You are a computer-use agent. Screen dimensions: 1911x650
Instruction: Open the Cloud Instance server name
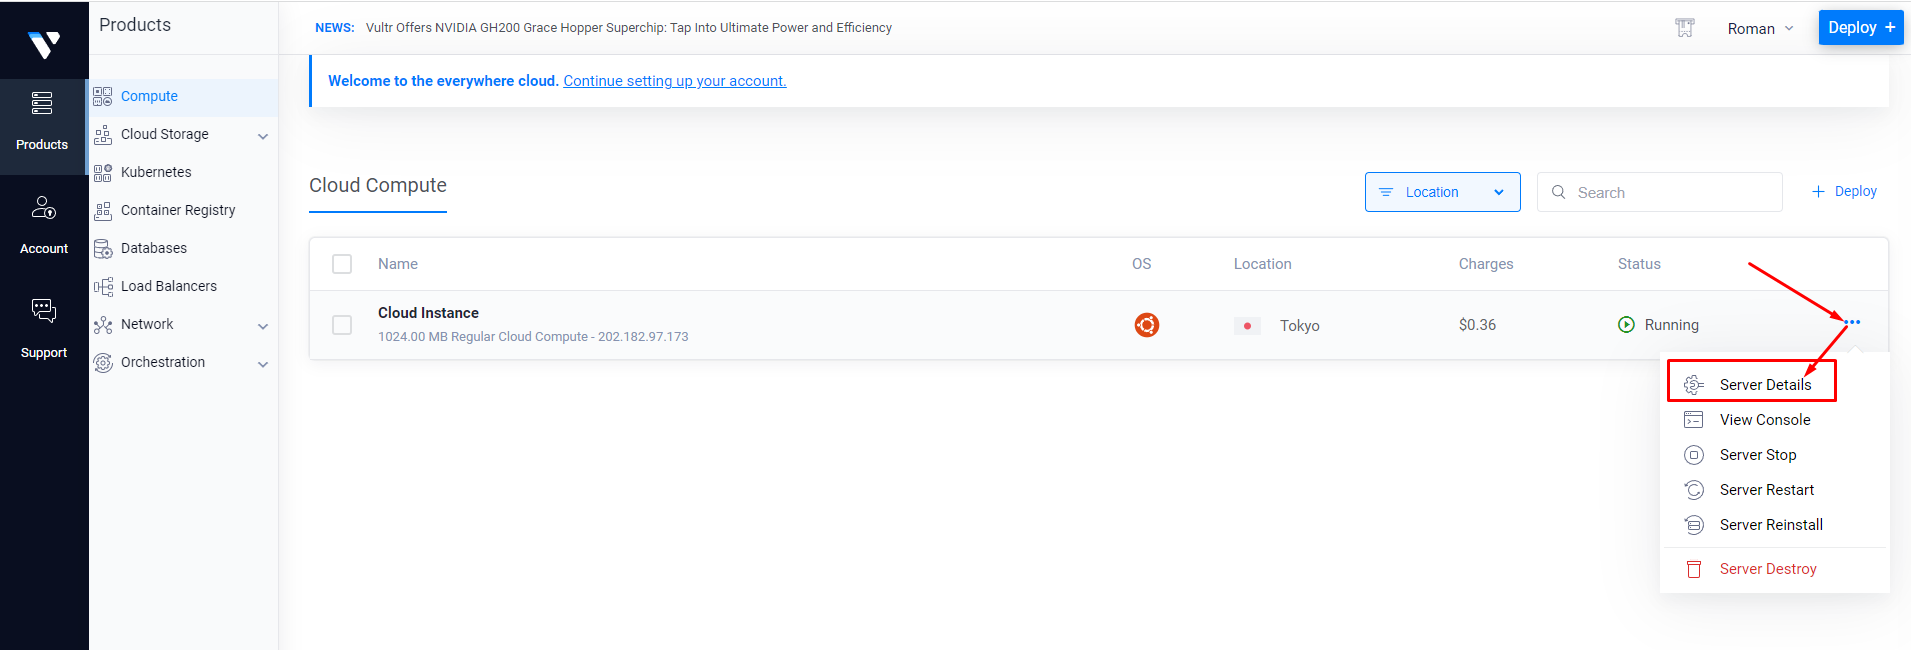[428, 313]
